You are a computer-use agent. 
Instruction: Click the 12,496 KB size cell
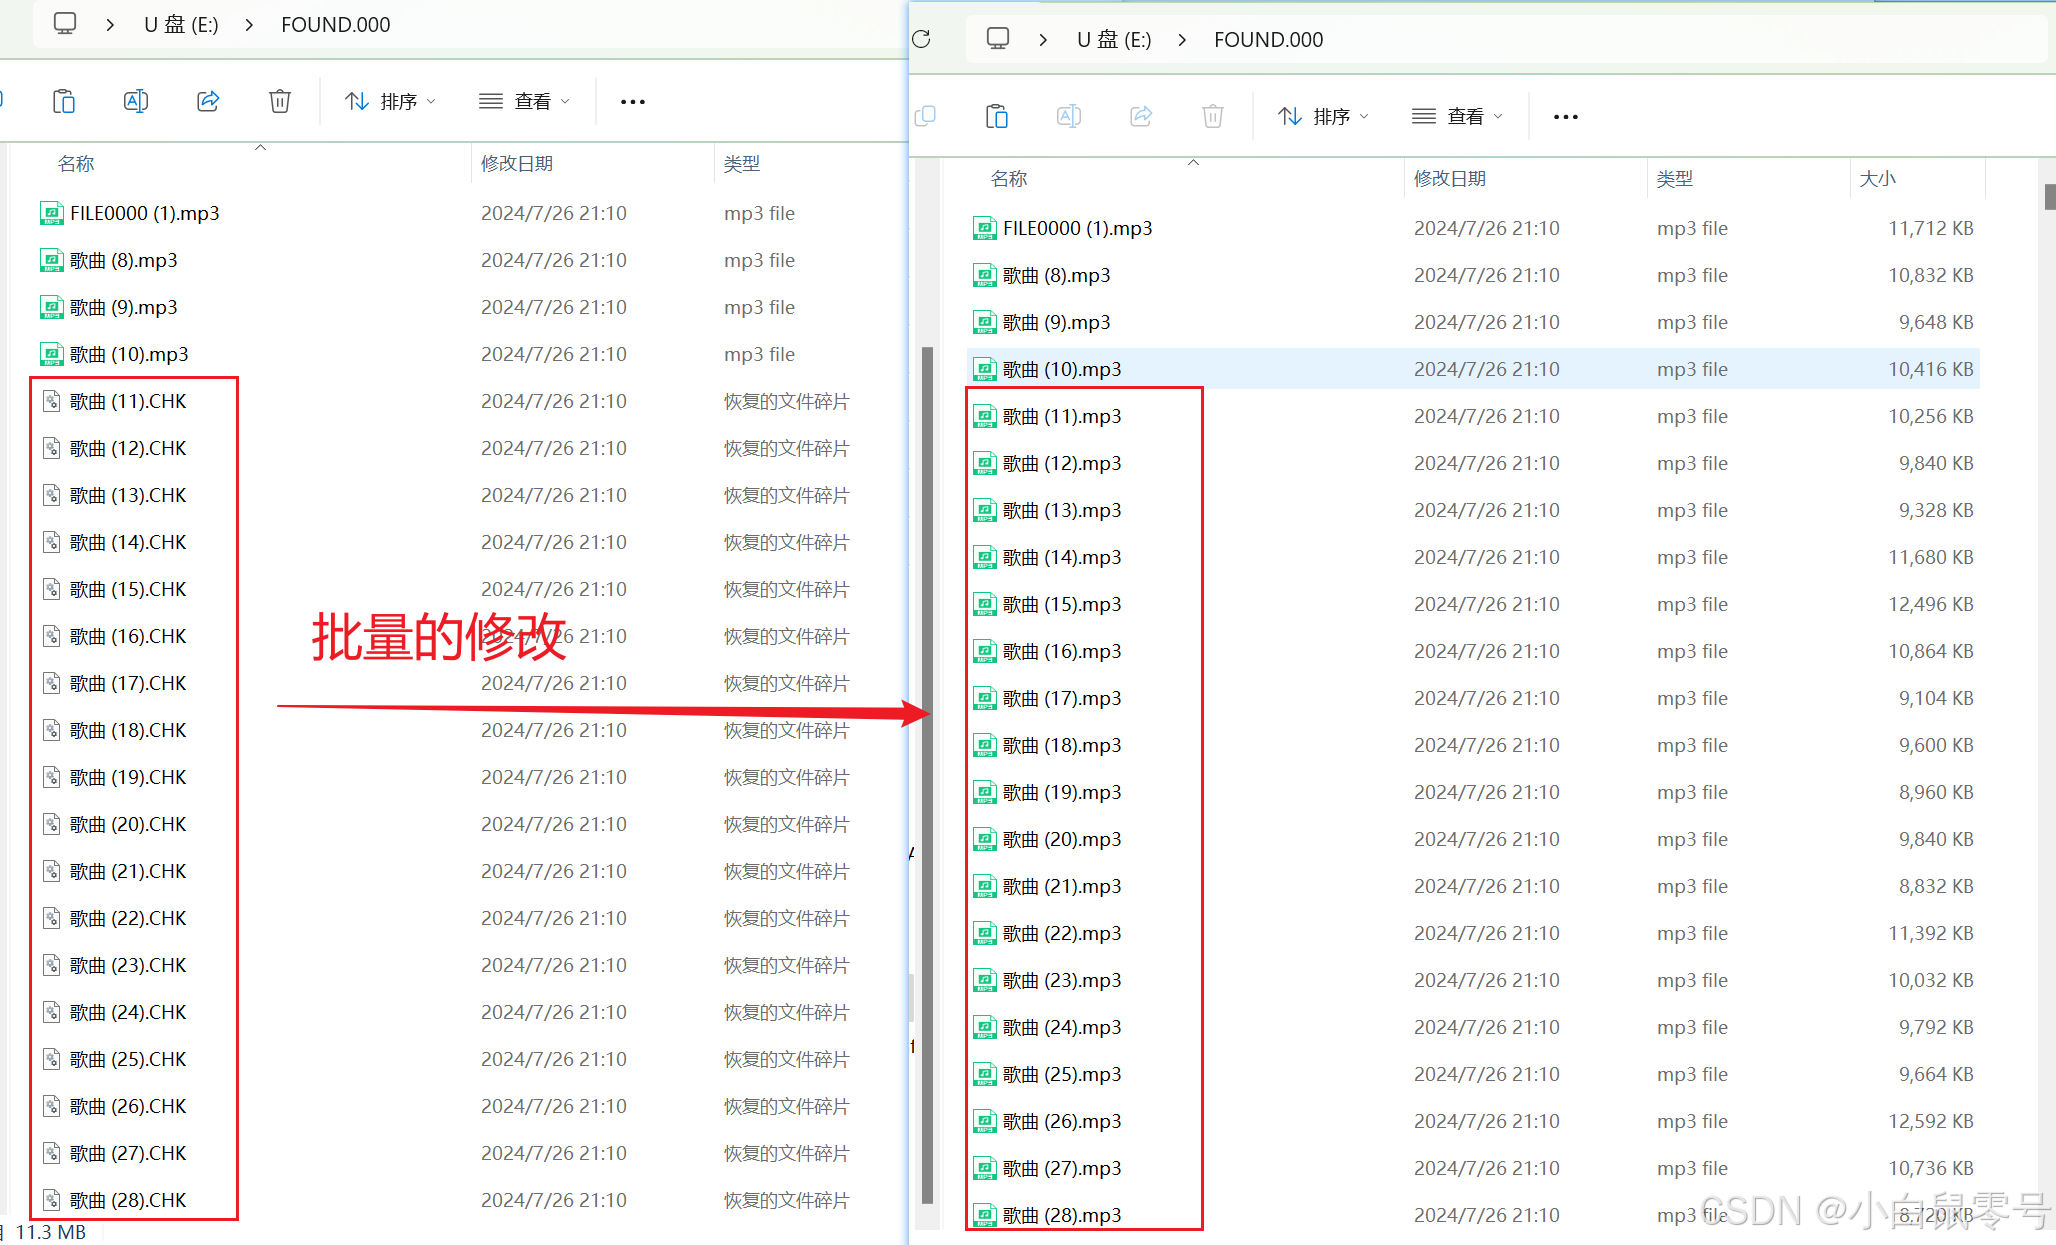click(1930, 604)
